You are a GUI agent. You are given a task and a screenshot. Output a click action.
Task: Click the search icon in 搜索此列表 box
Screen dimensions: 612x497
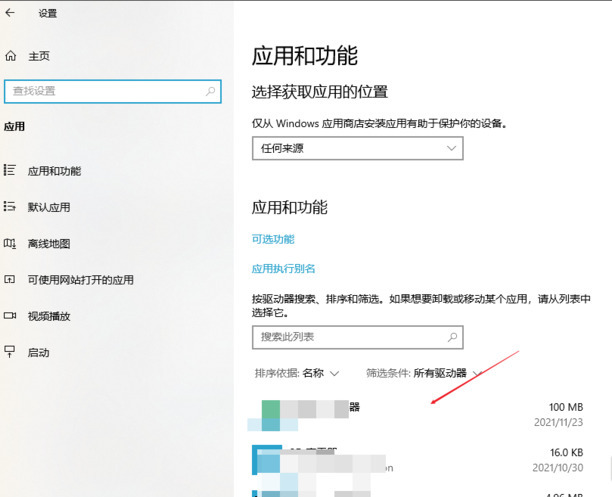(x=452, y=337)
